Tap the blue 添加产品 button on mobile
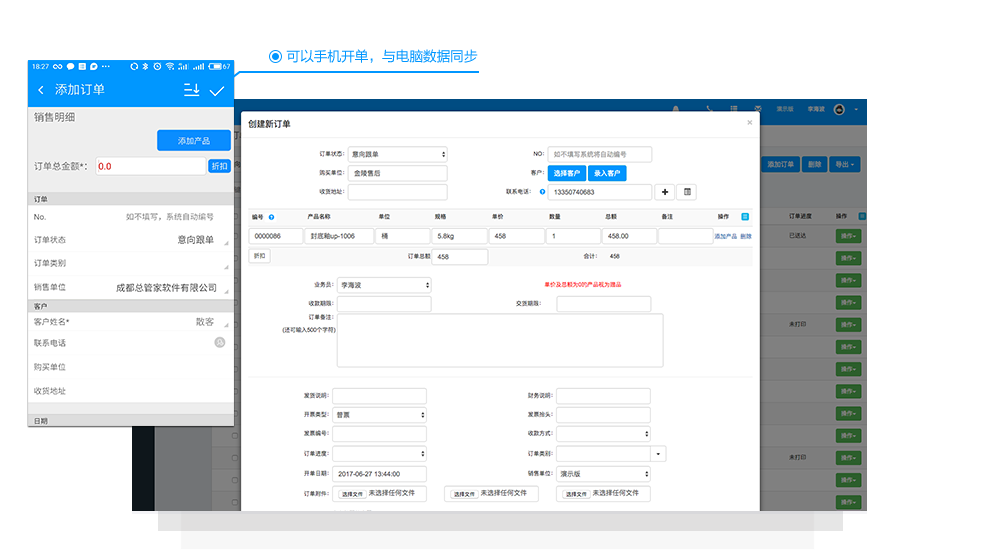Screen dimensions: 1000x550 [x=193, y=141]
